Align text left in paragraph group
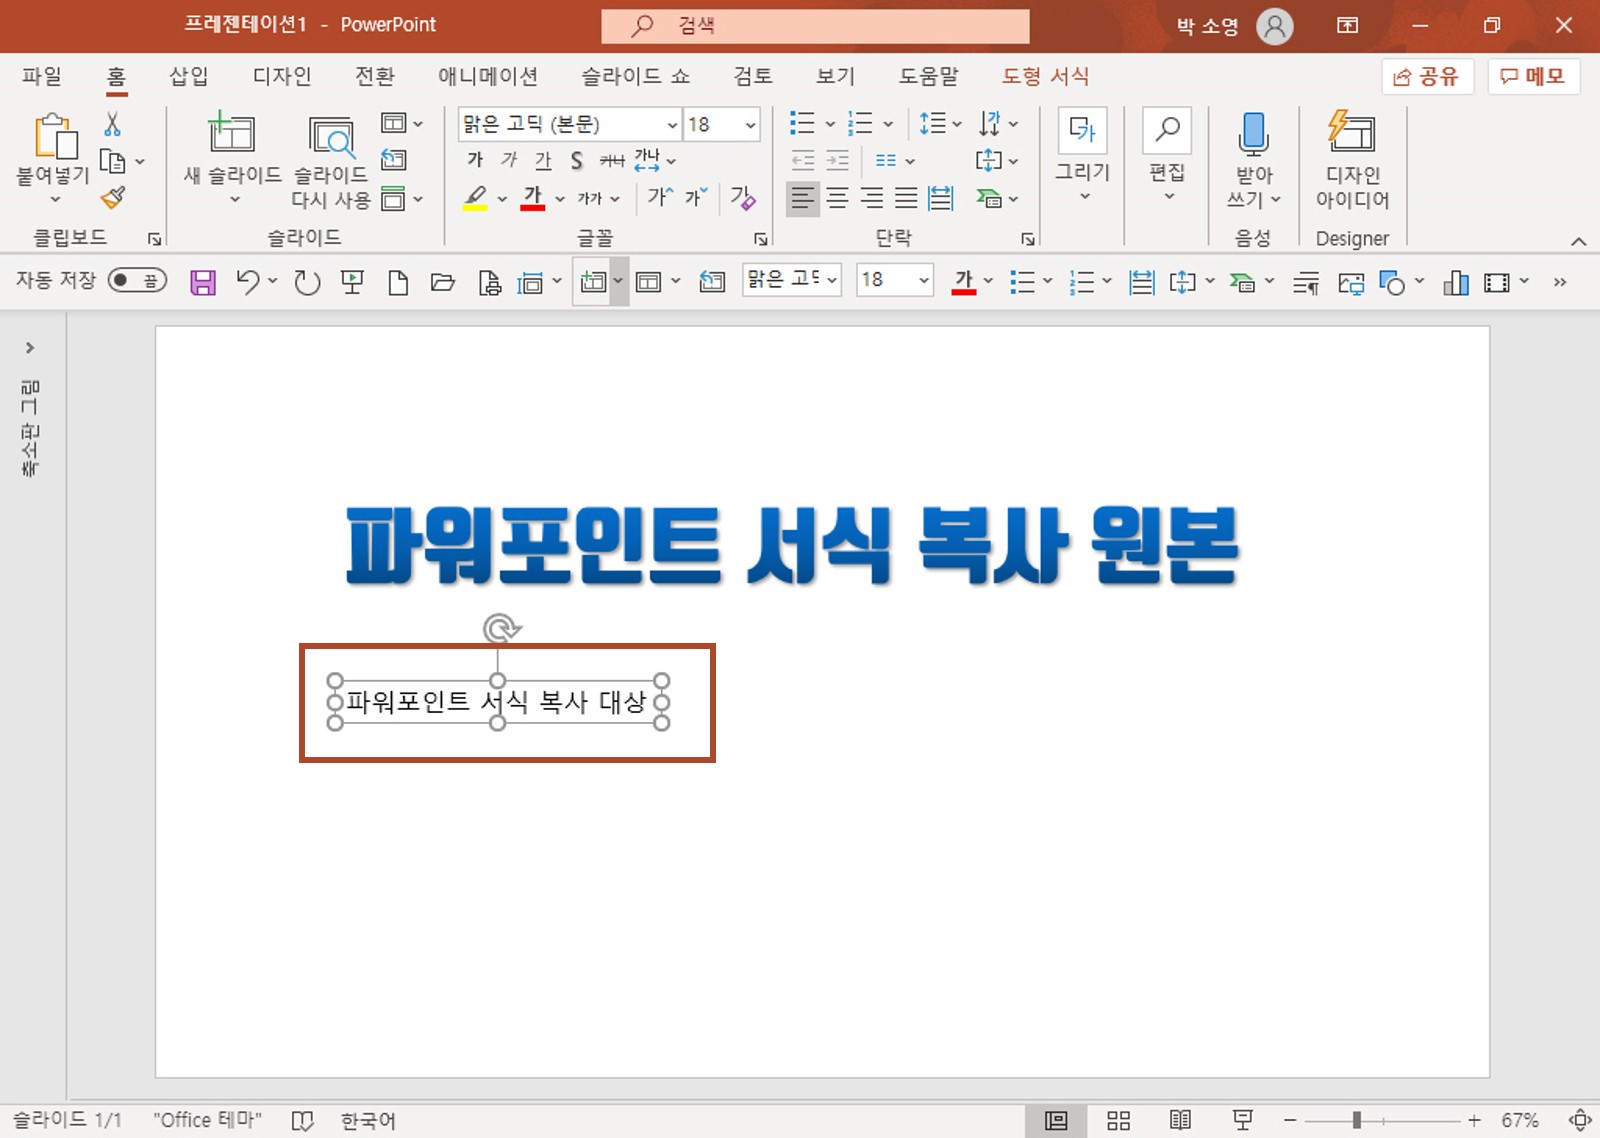Image resolution: width=1600 pixels, height=1138 pixels. (803, 198)
